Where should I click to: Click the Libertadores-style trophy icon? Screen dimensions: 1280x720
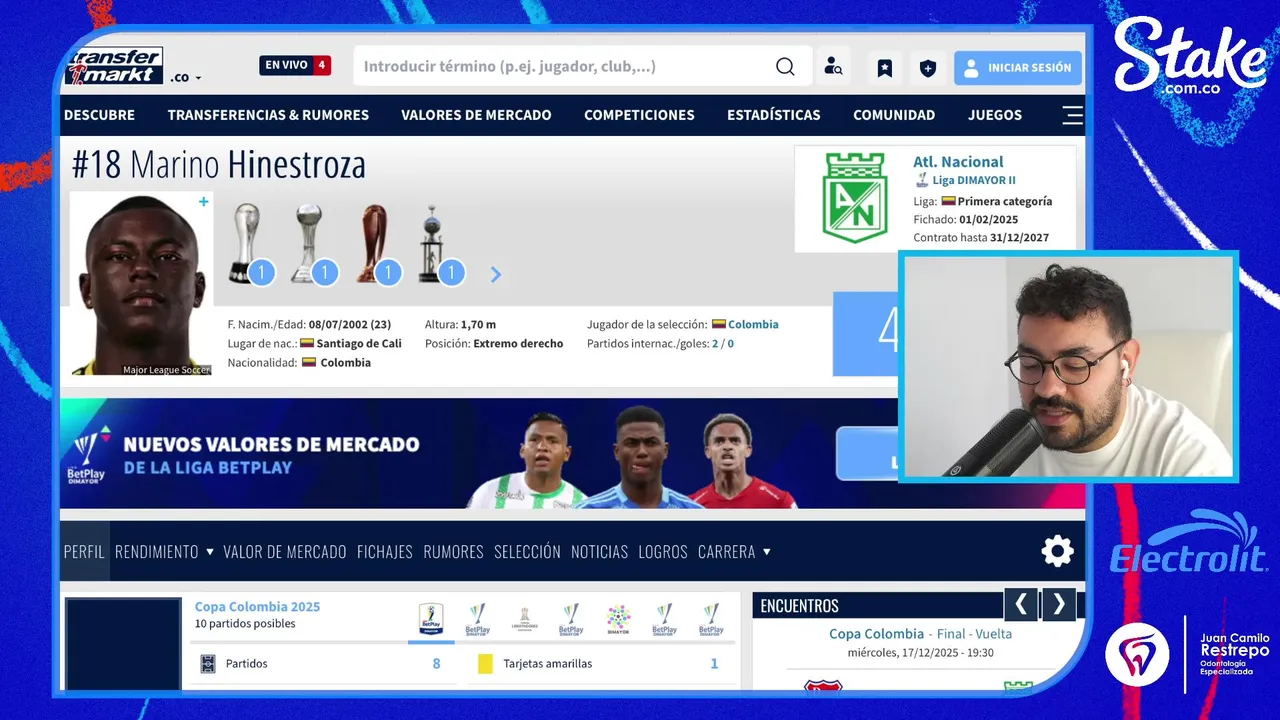[x=434, y=243]
